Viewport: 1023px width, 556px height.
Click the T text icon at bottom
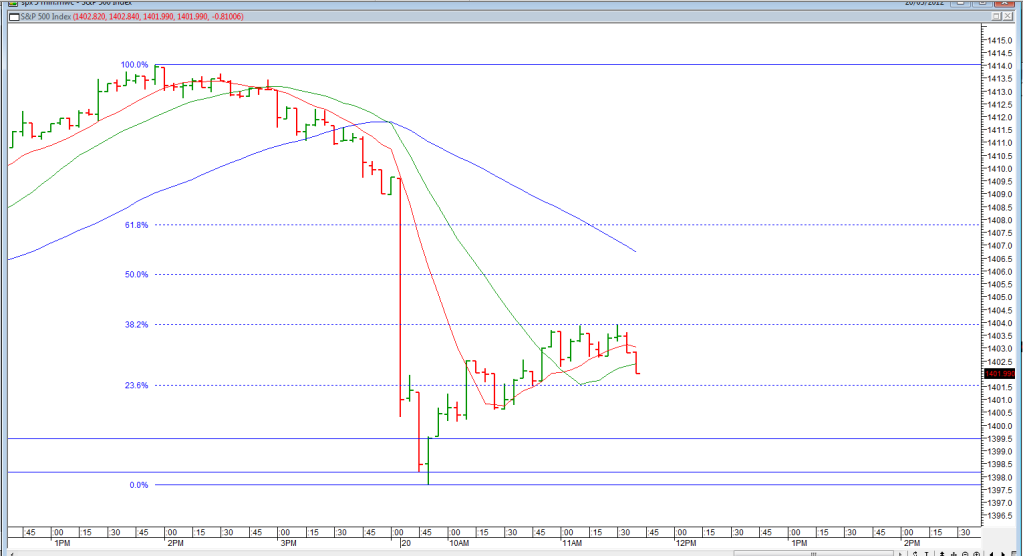(x=926, y=553)
